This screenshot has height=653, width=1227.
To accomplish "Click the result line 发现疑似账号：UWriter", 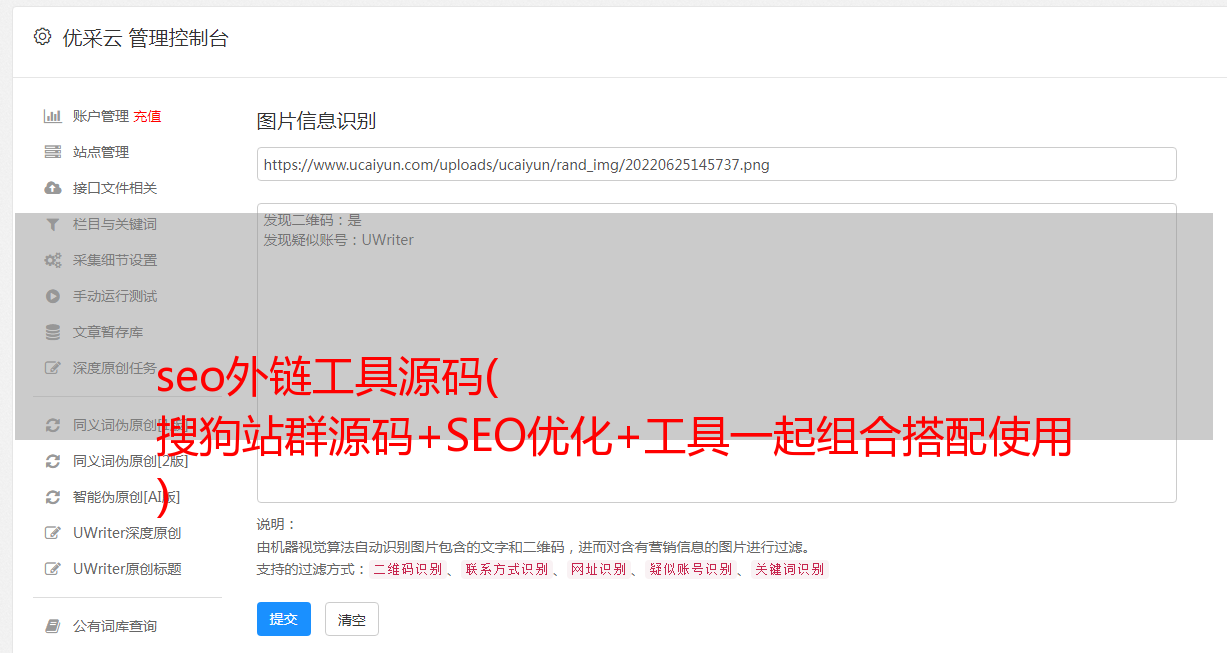I will point(339,240).
